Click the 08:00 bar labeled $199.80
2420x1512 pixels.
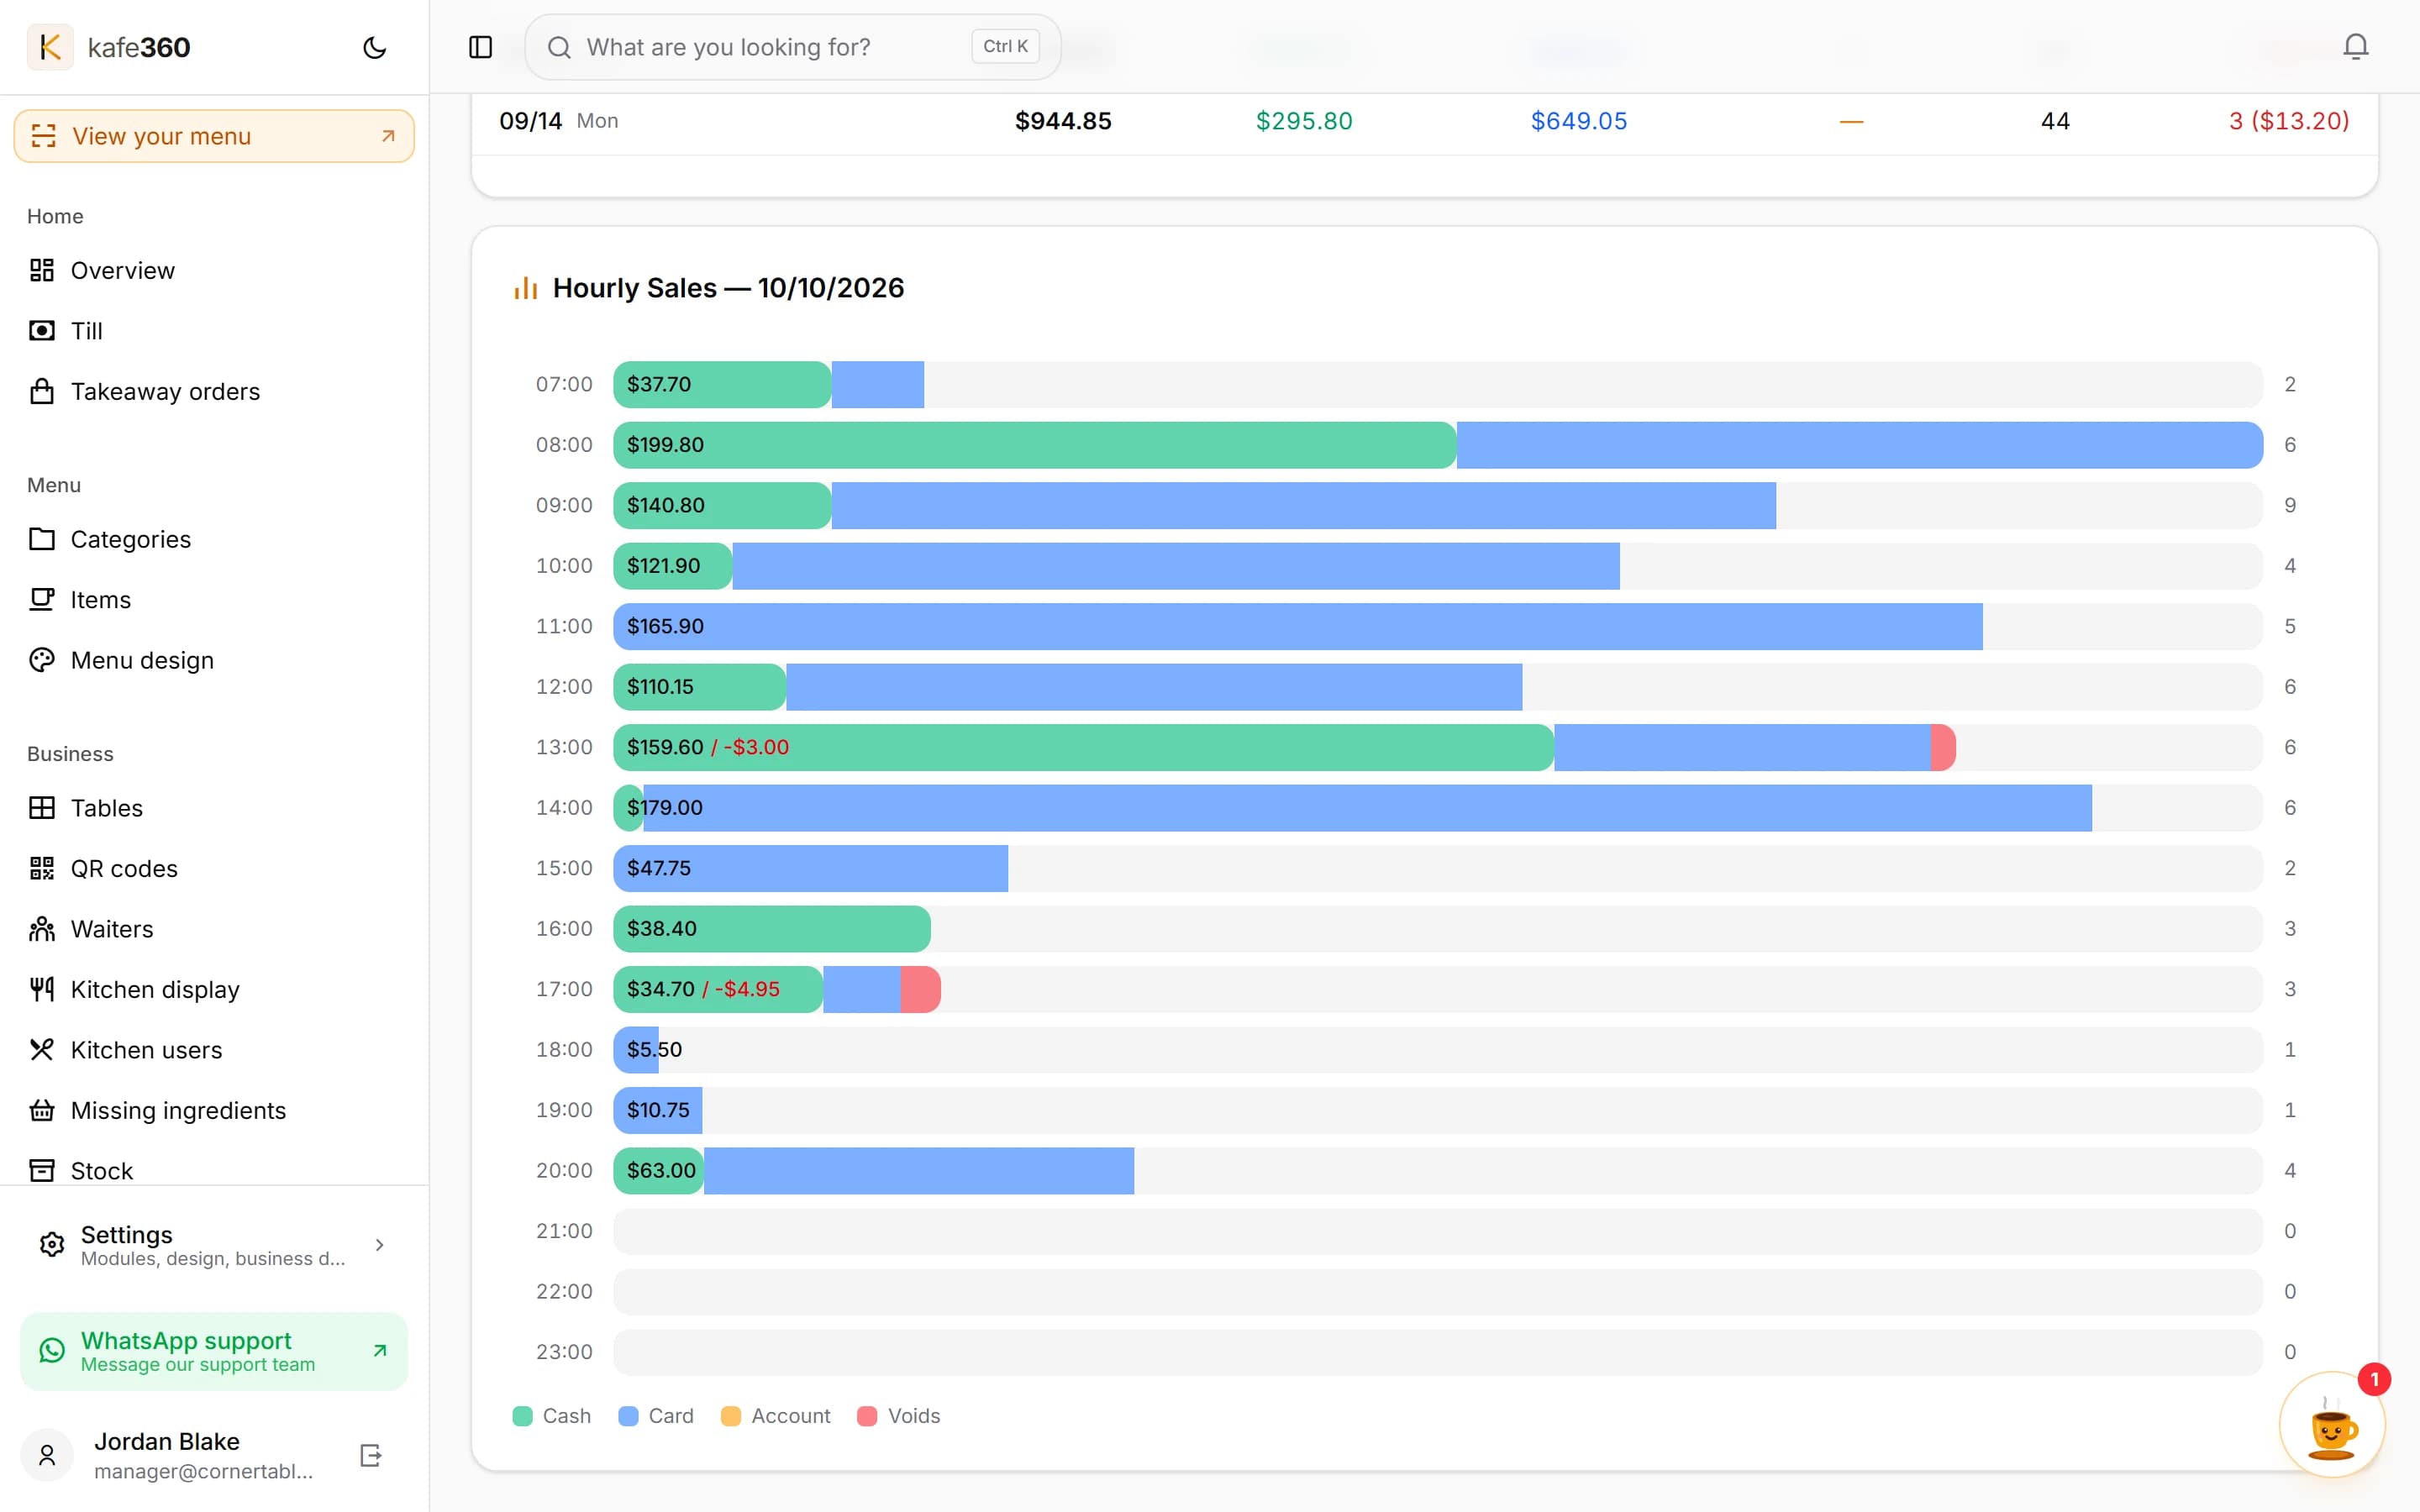1438,445
